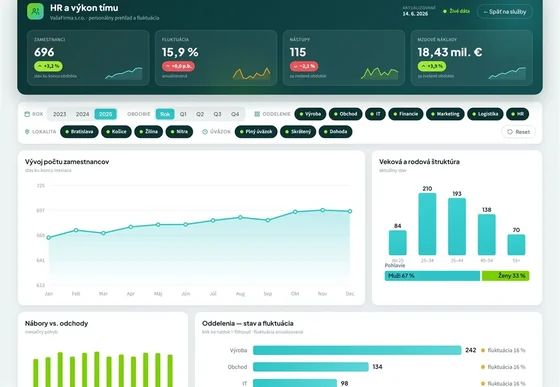Click the Vývoj počtu zamestnancov title

pos(67,162)
